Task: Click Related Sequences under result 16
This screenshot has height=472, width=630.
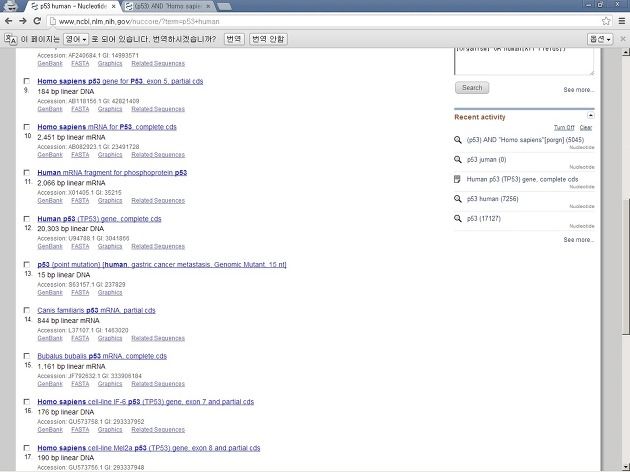Action: click(x=158, y=429)
